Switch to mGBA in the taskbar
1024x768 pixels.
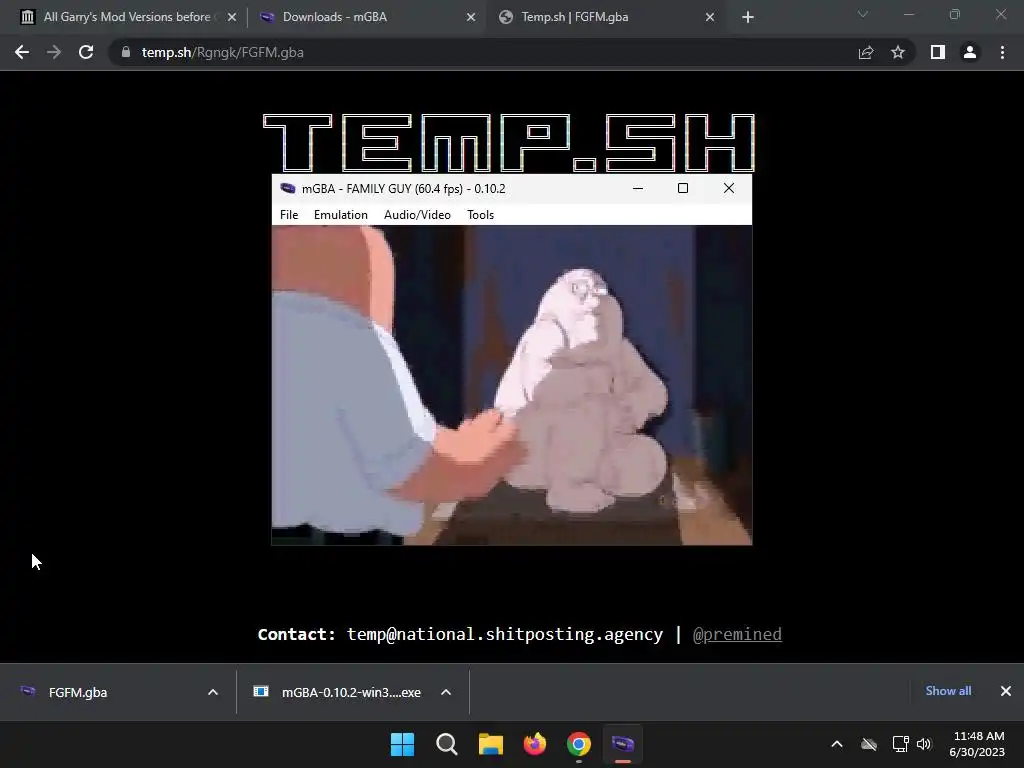[x=622, y=744]
